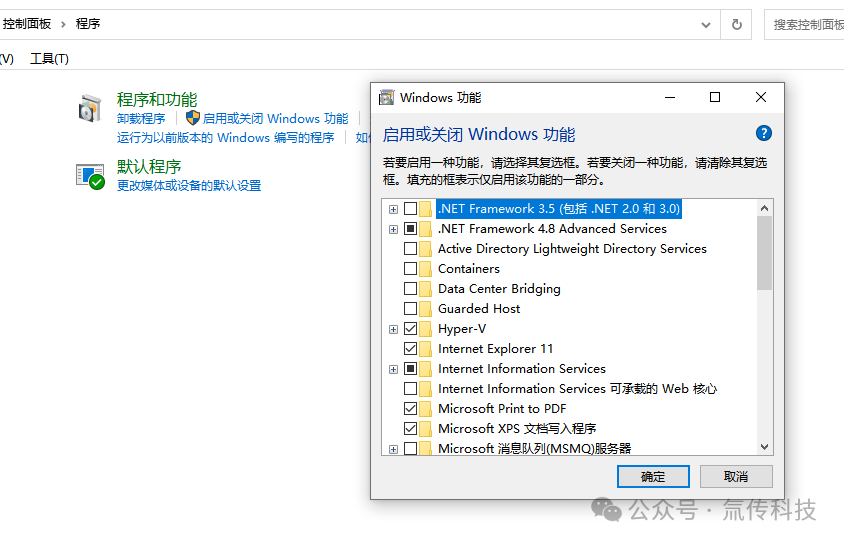Enable the Containers checkbox
844x544 pixels.
coord(410,269)
